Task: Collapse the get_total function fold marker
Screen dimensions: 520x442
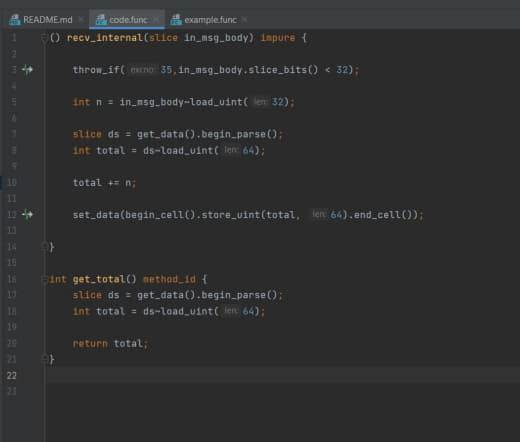Action: pyautogui.click(x=44, y=279)
